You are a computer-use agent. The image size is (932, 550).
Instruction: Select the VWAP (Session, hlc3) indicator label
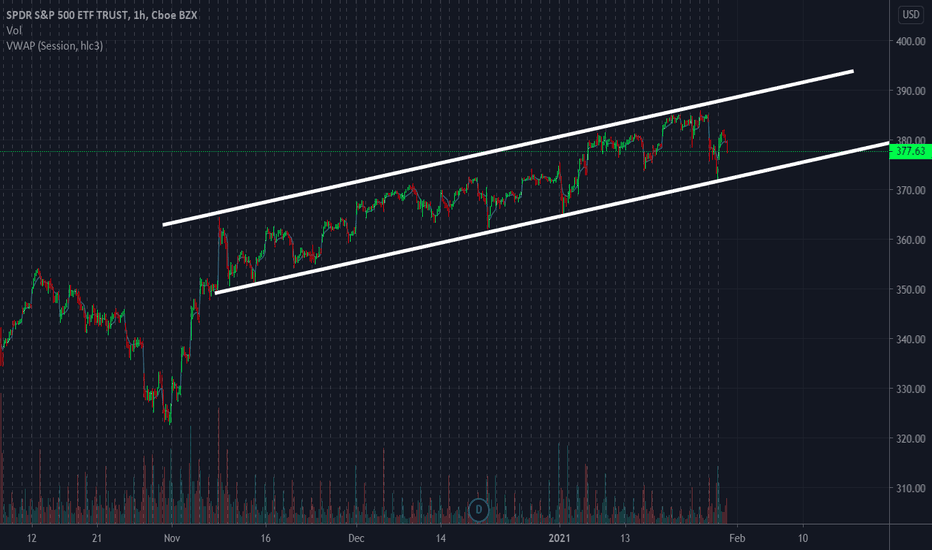(55, 46)
